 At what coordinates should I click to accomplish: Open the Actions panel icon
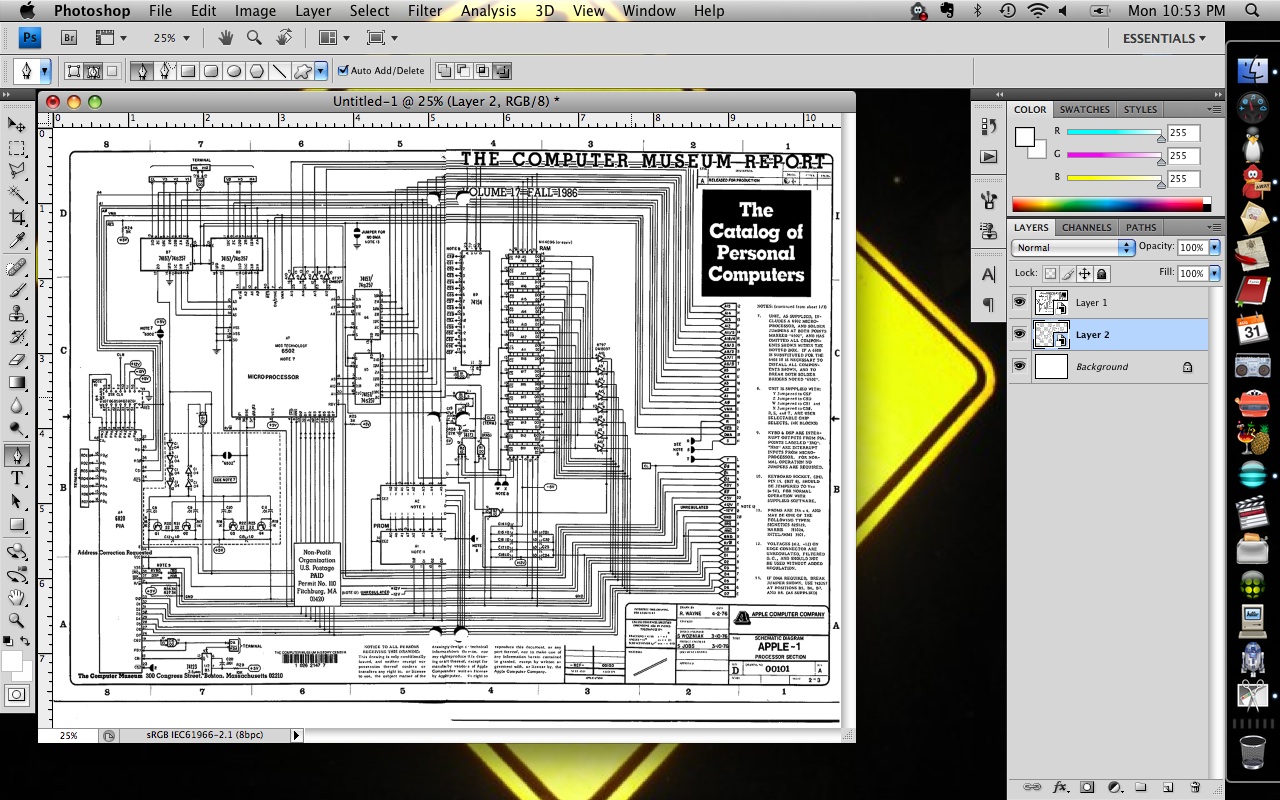[989, 157]
